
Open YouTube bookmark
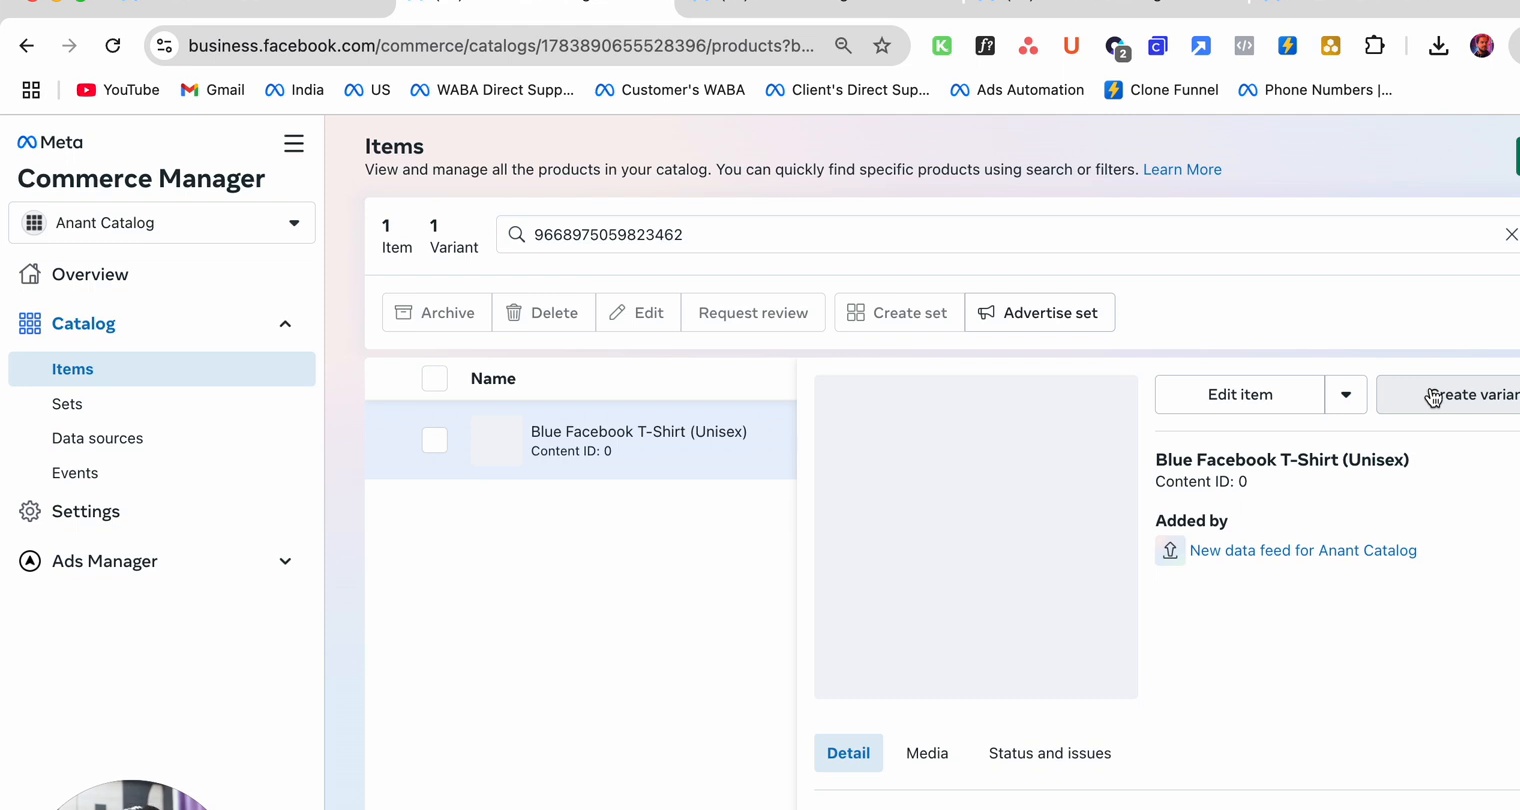[118, 90]
